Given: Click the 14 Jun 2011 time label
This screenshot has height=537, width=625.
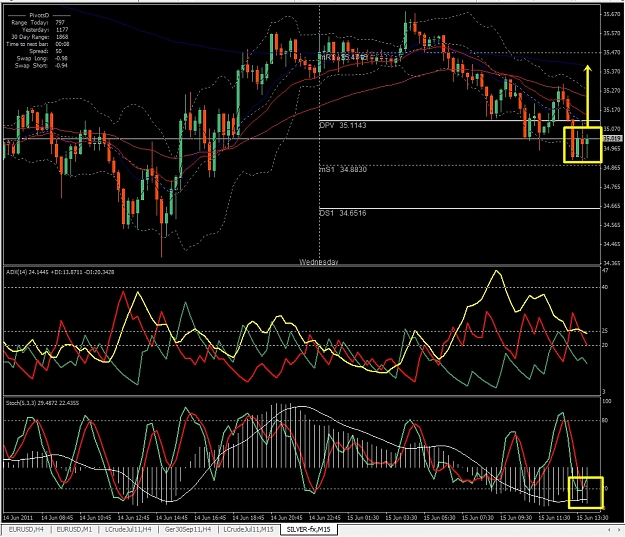Looking at the screenshot, I should 18,517.
